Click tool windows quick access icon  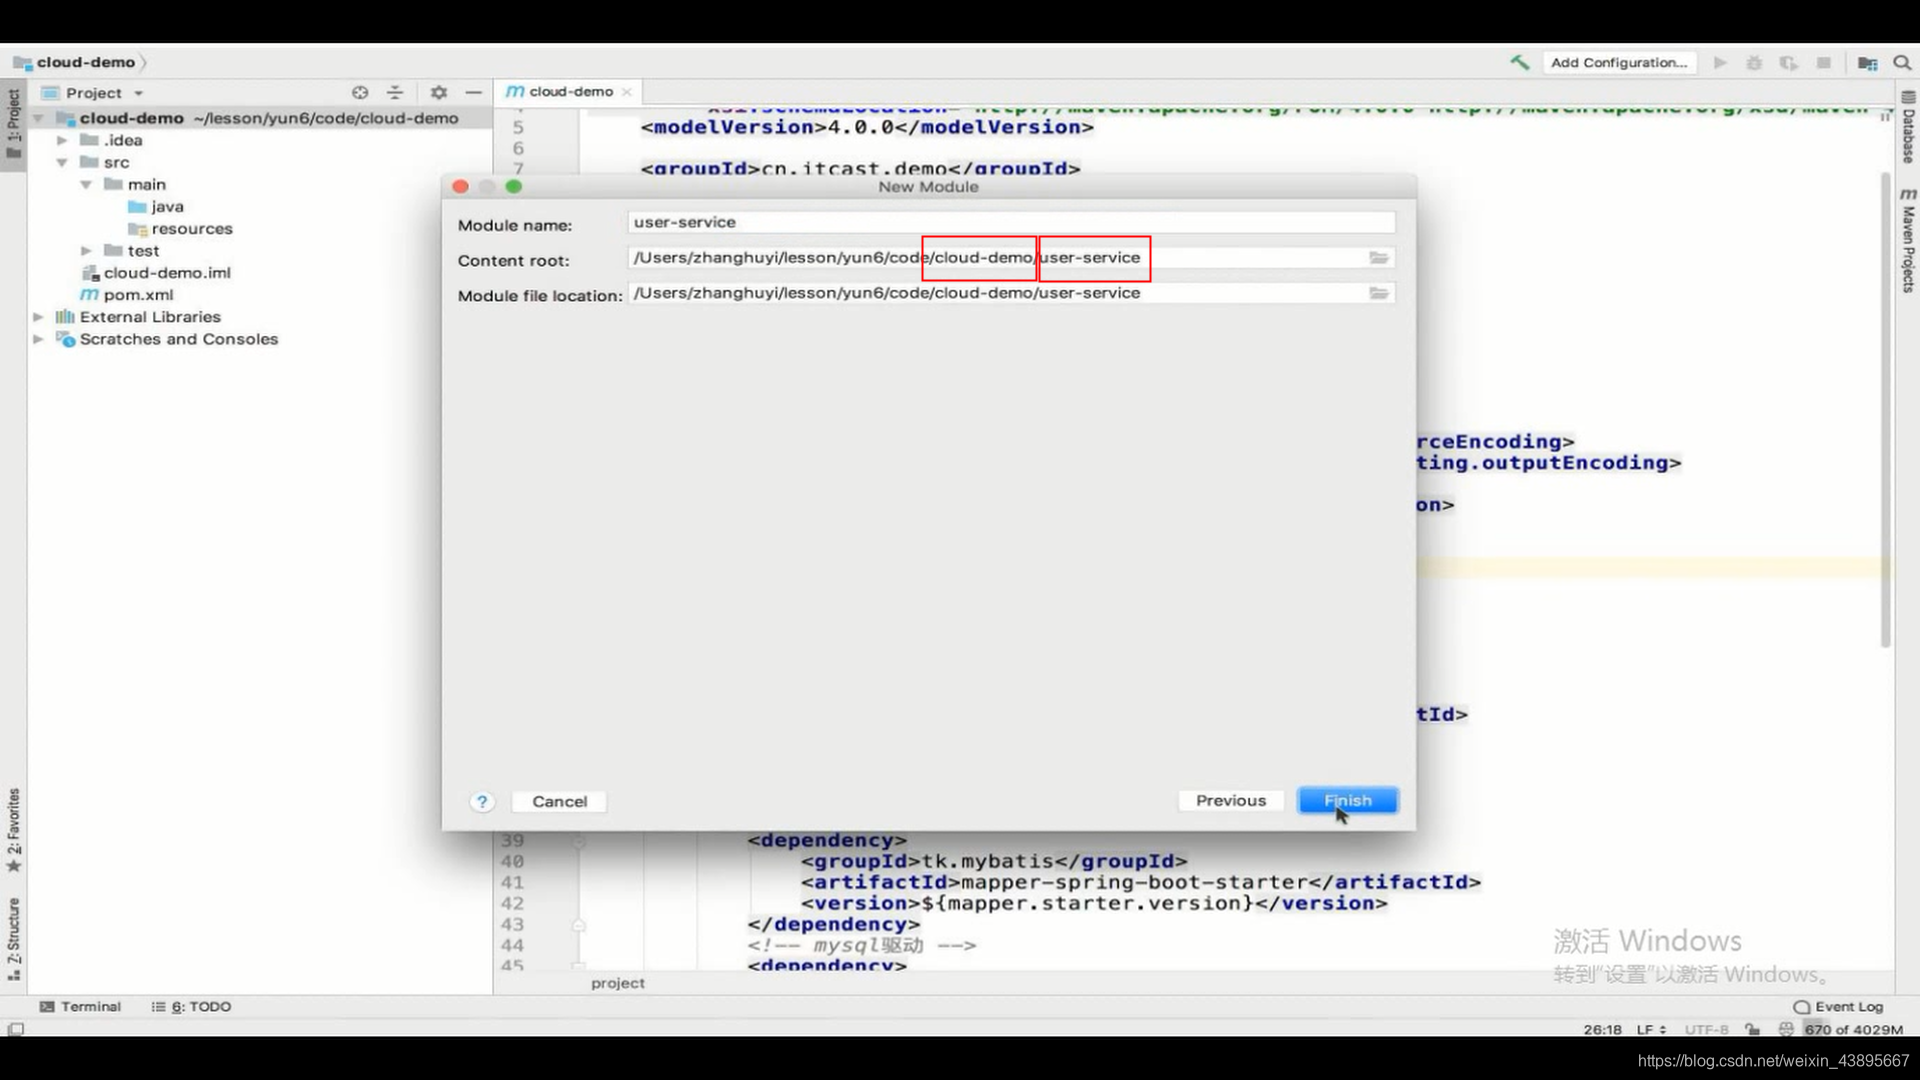15,1029
